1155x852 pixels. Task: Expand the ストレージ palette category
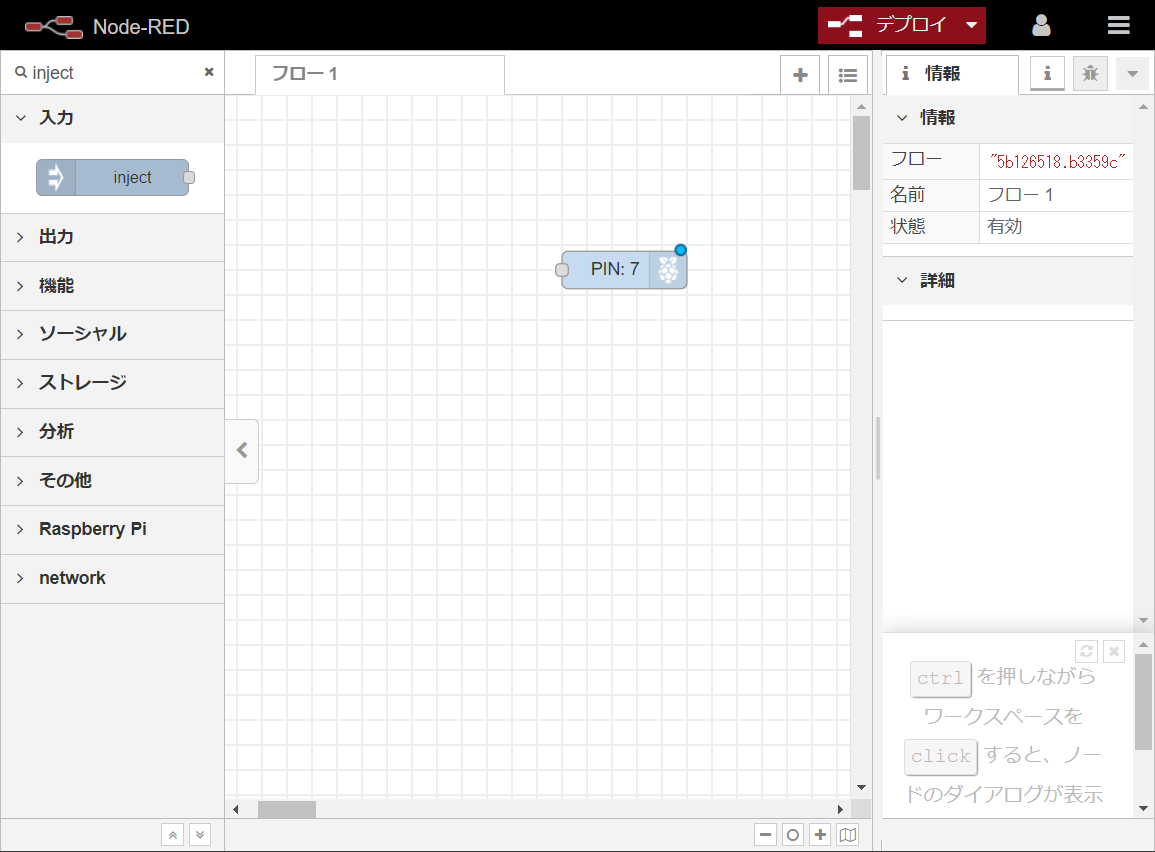113,383
